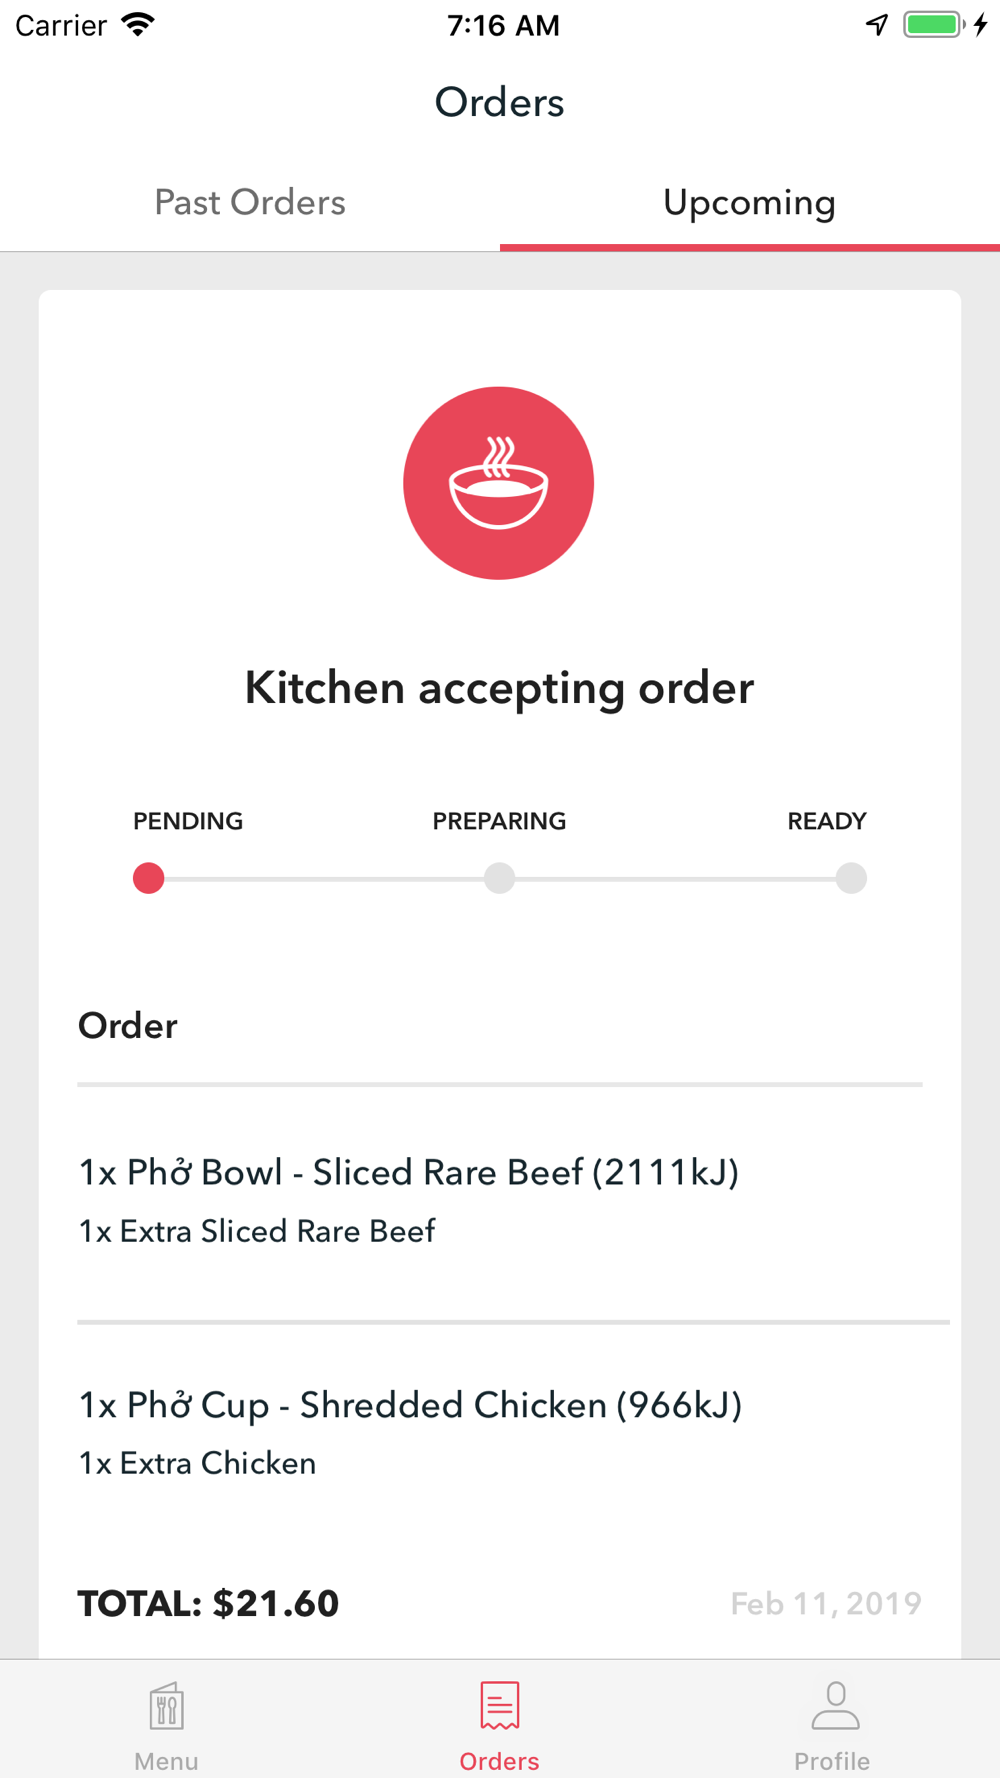Tap the steaming bowl order status icon
The height and width of the screenshot is (1778, 1000).
click(x=498, y=483)
